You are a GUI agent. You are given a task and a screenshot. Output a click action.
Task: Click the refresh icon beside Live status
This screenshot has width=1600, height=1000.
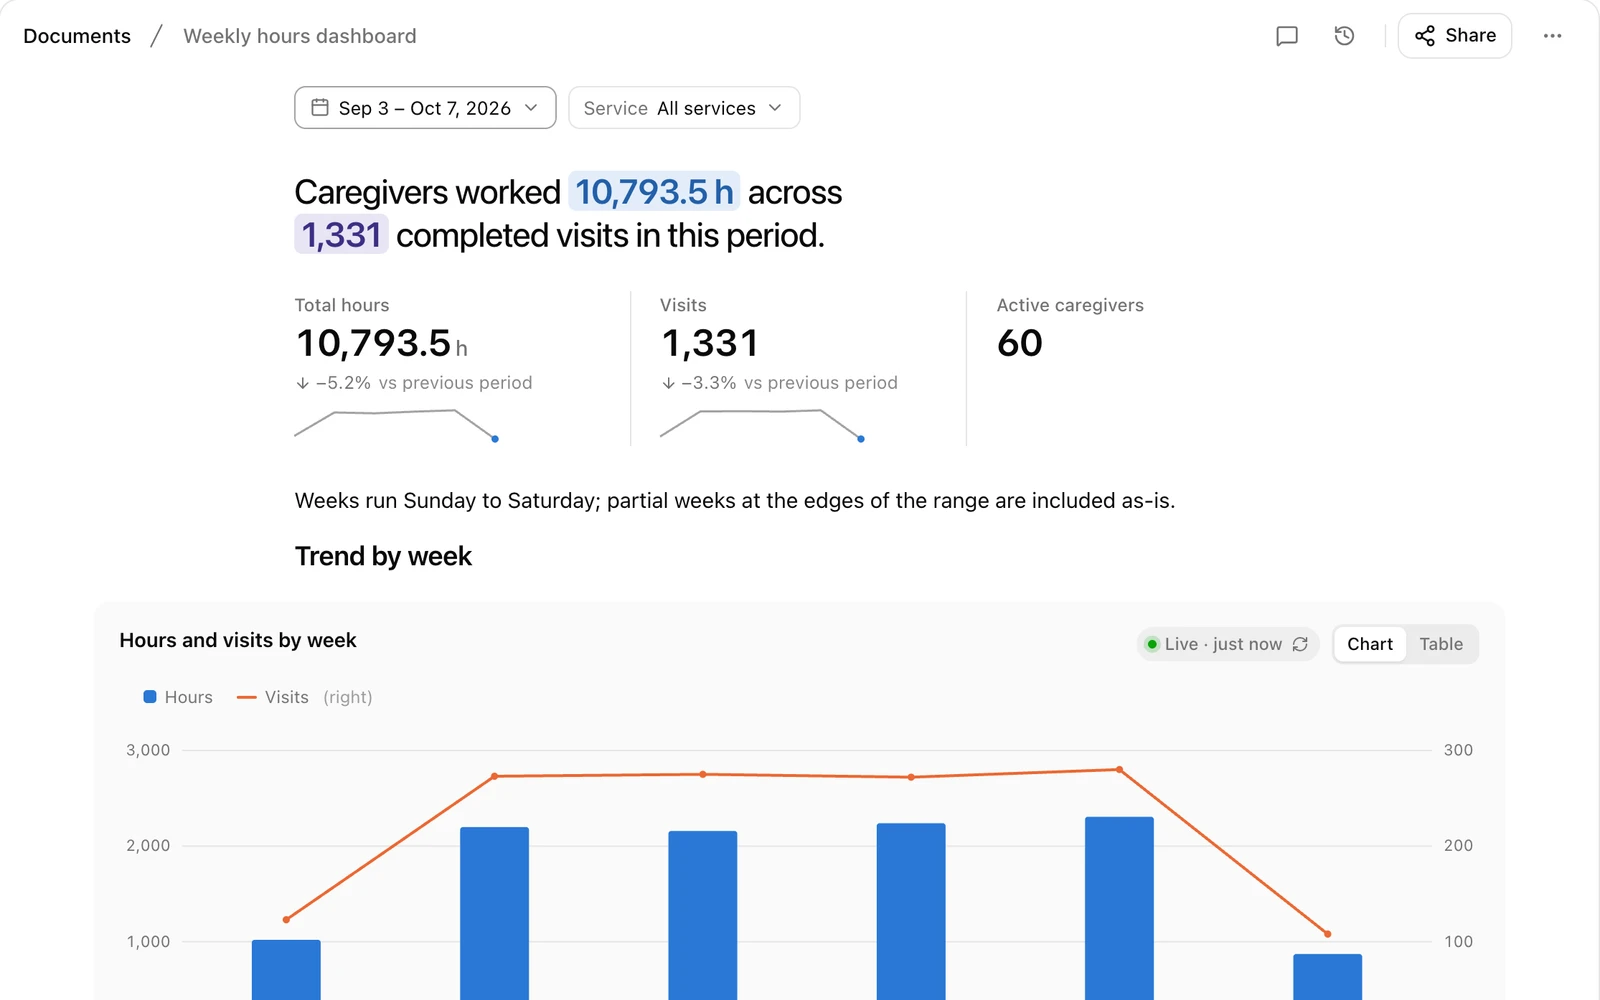[1300, 644]
